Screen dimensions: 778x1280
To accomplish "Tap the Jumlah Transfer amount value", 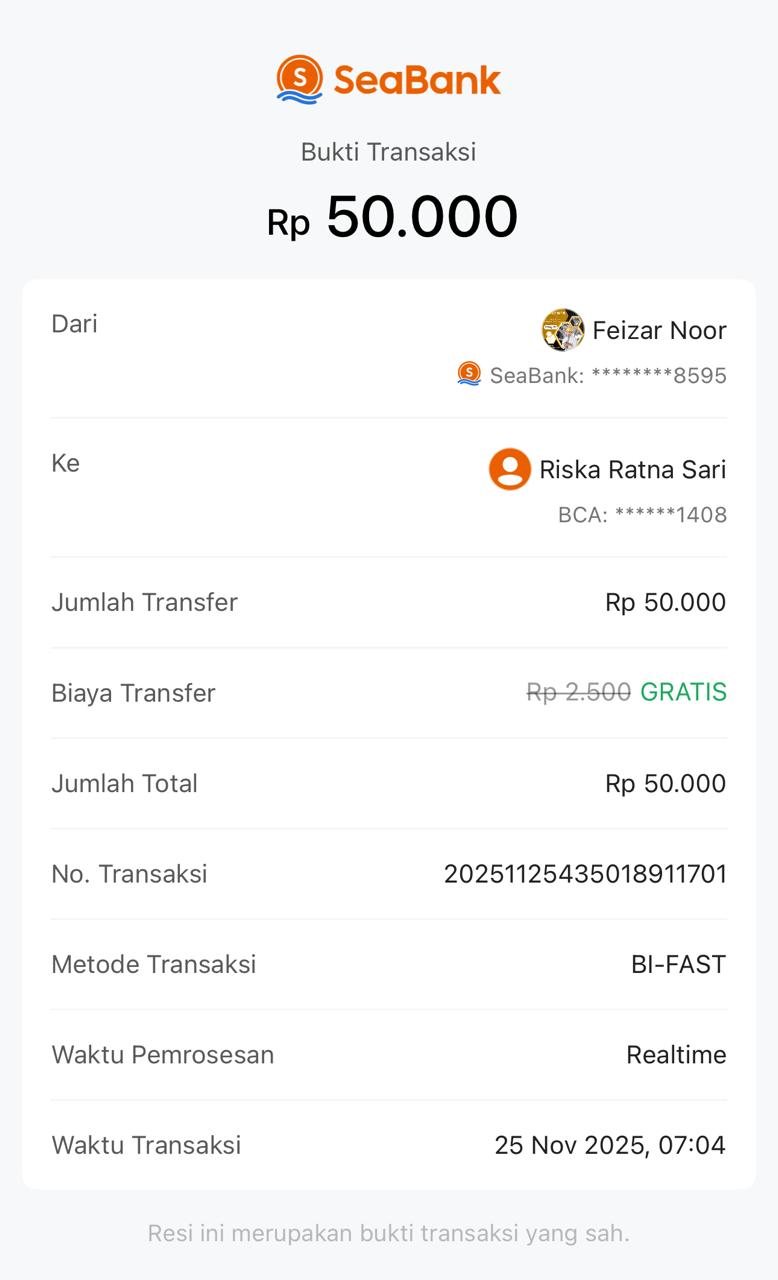I will click(665, 602).
